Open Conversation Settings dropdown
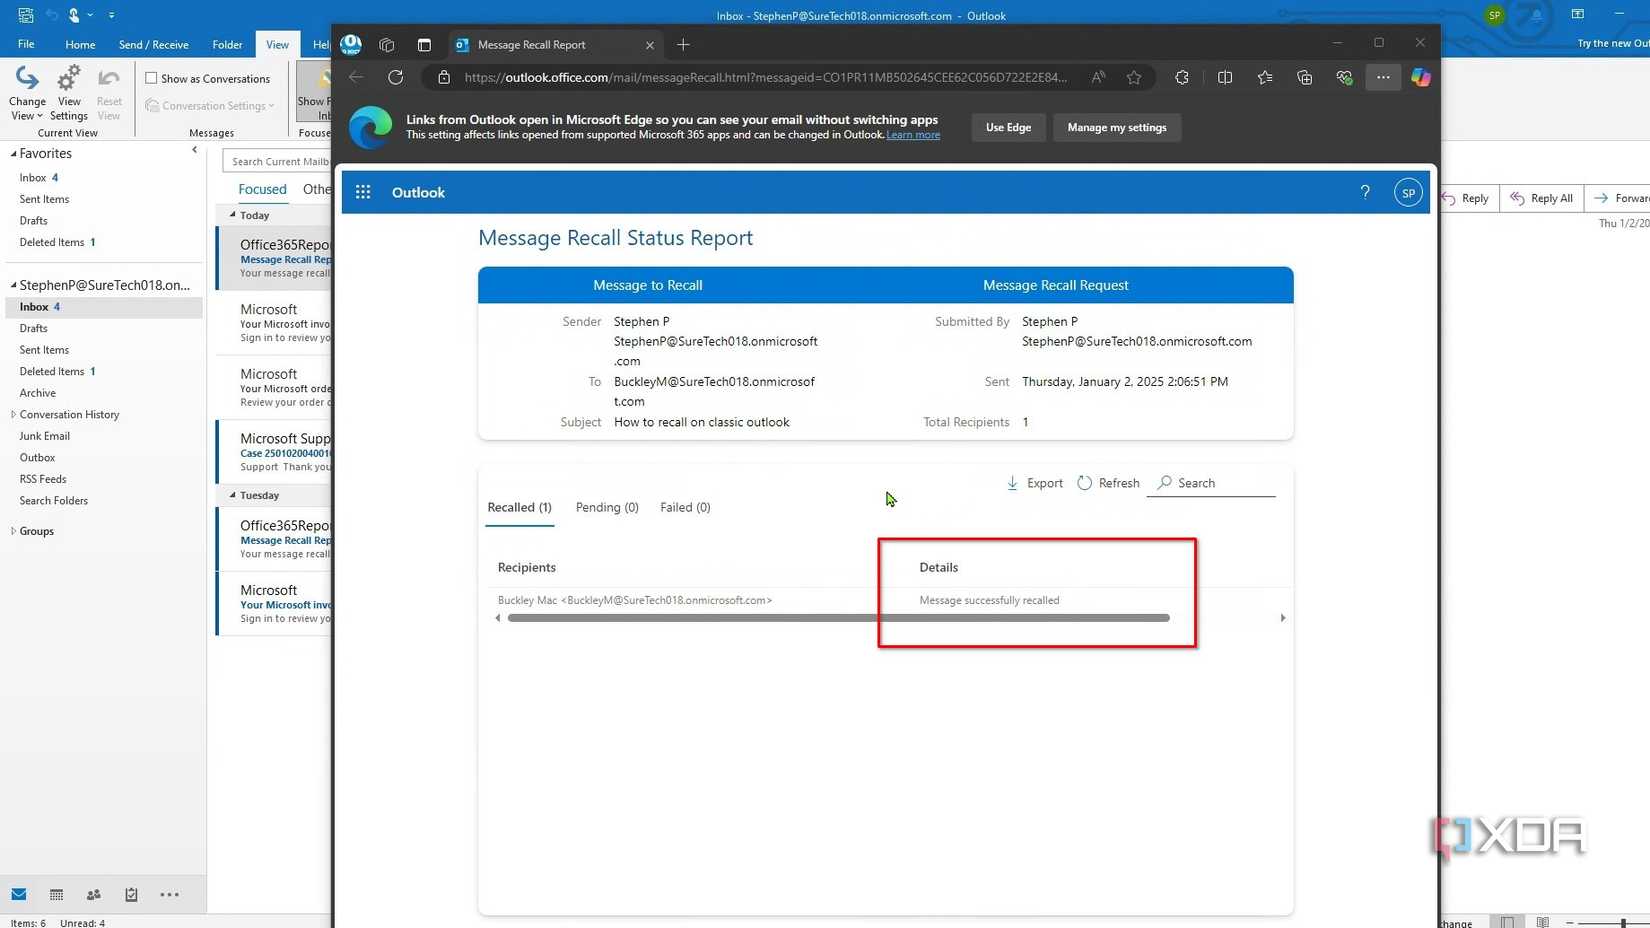The image size is (1650, 928). pos(210,105)
